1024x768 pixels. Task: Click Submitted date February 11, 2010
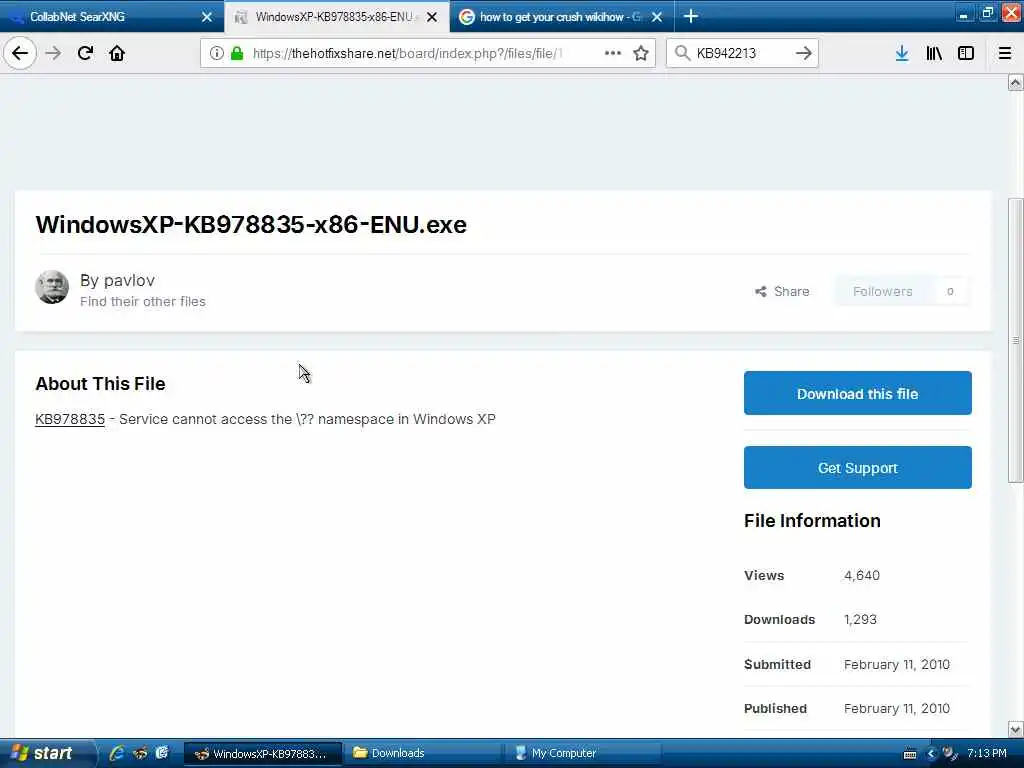pyautogui.click(x=897, y=664)
